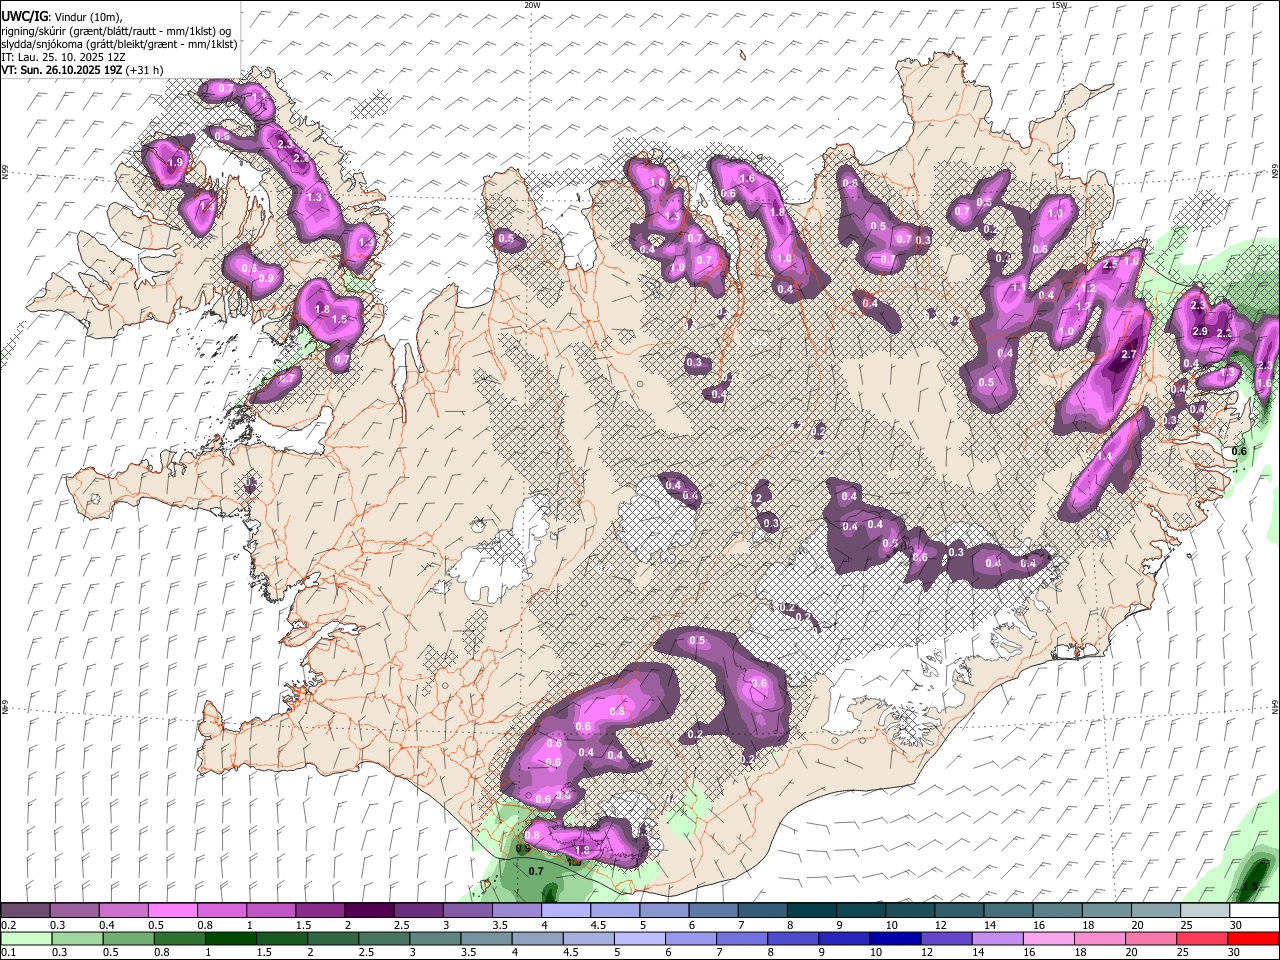
Task: Click the "20W" longitude label at top
Action: pyautogui.click(x=532, y=5)
